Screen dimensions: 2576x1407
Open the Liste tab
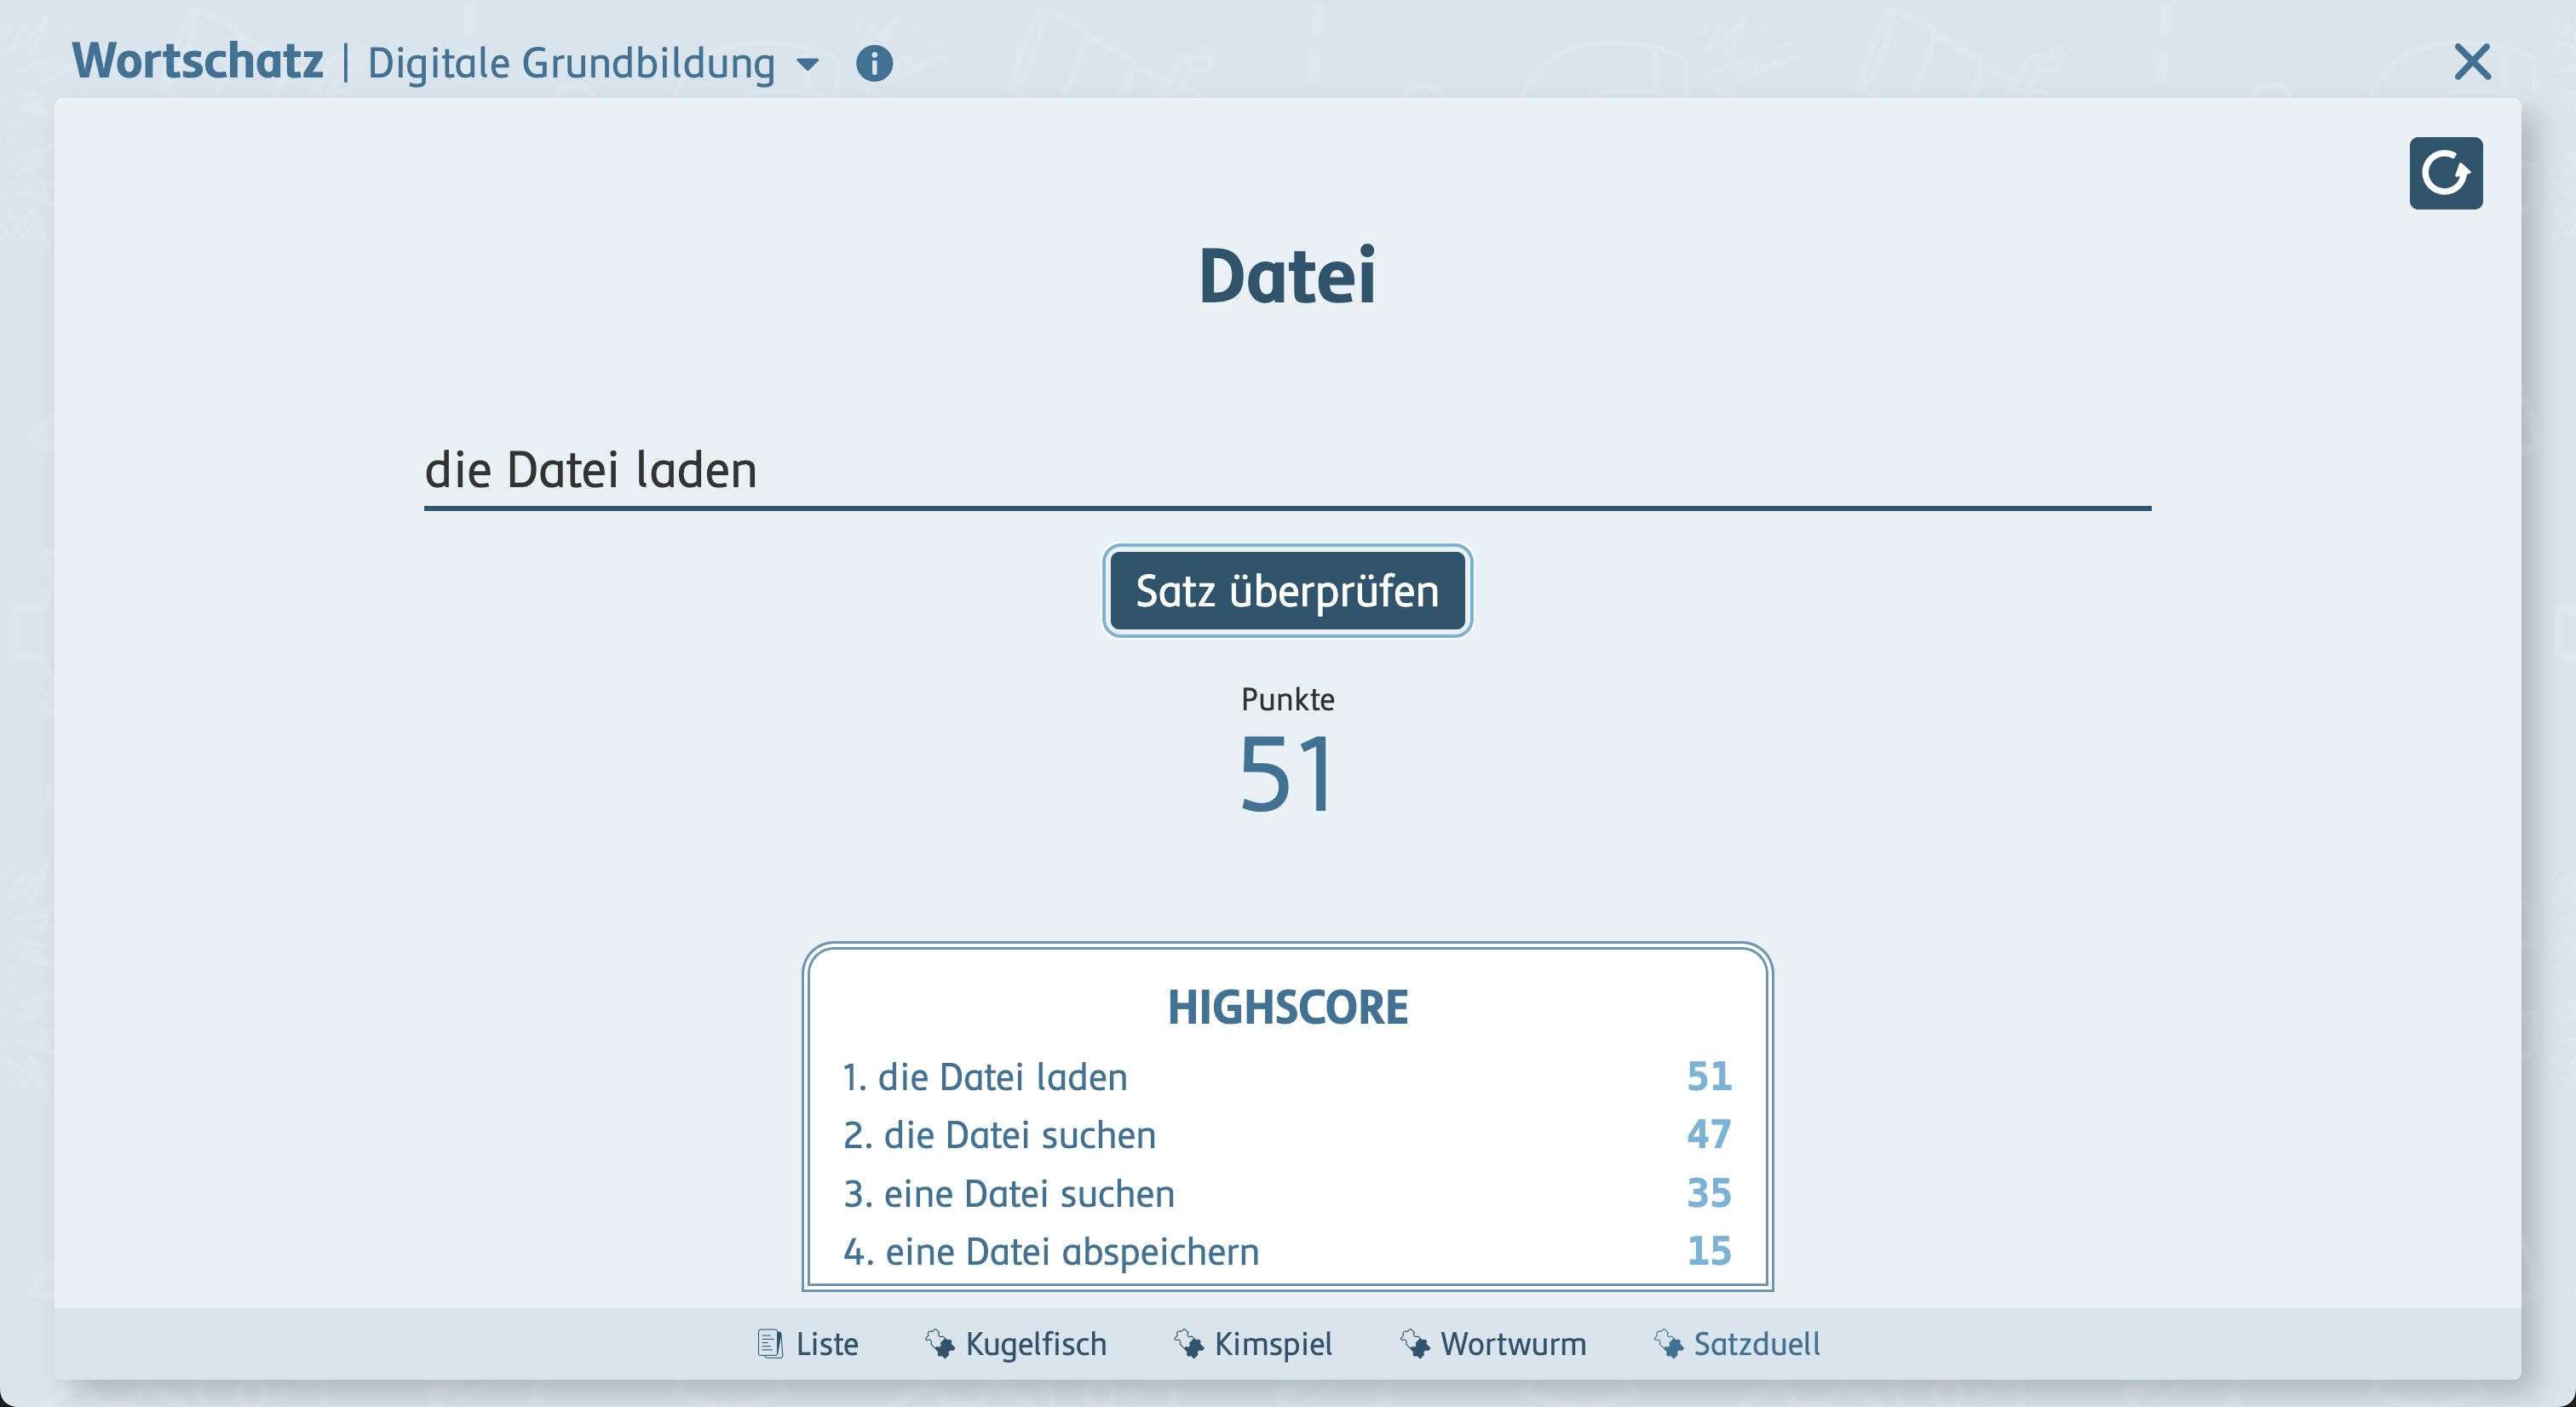pos(808,1343)
